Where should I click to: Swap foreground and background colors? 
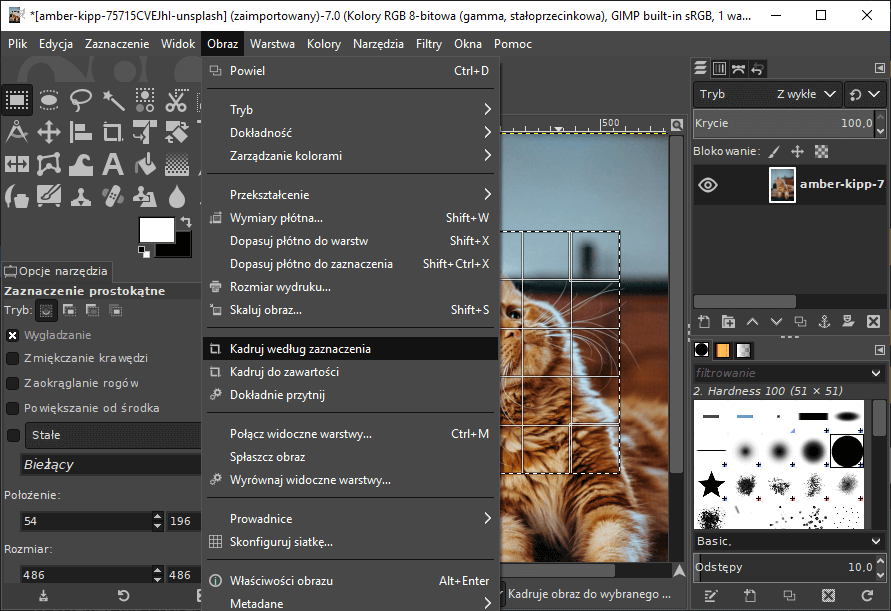click(x=185, y=221)
